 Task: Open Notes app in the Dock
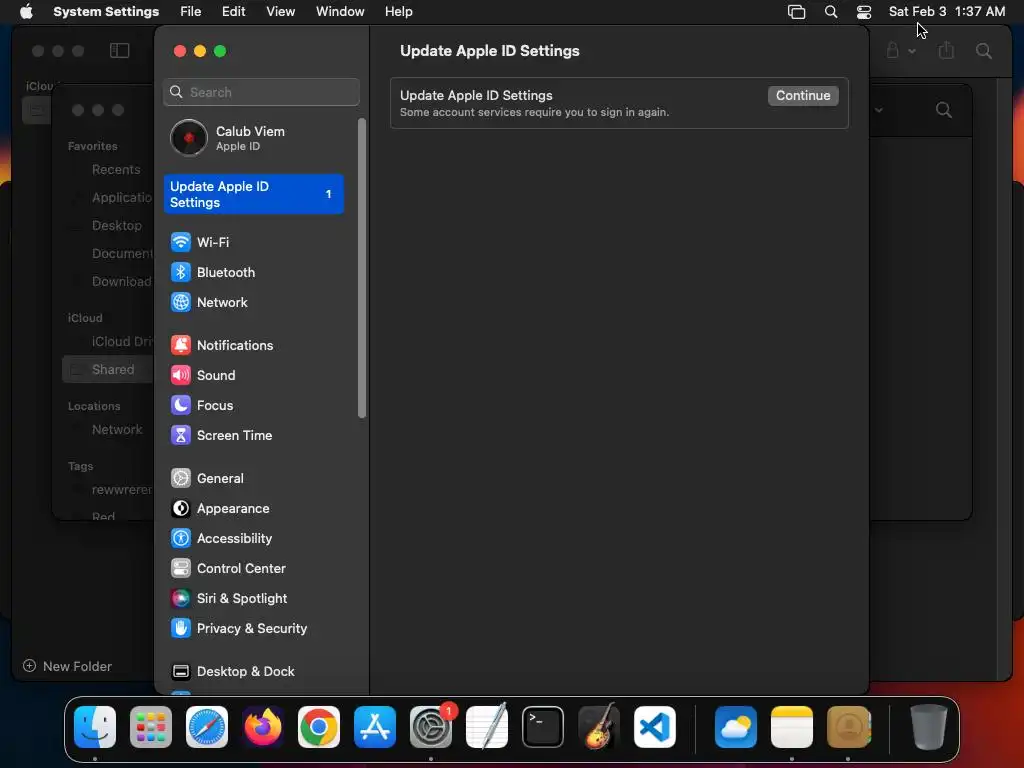(792, 727)
